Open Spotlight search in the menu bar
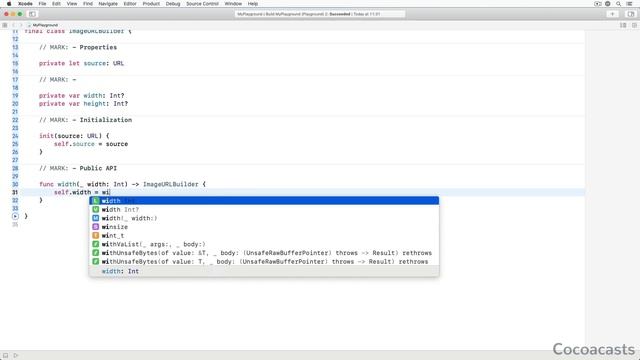 tap(618, 4)
